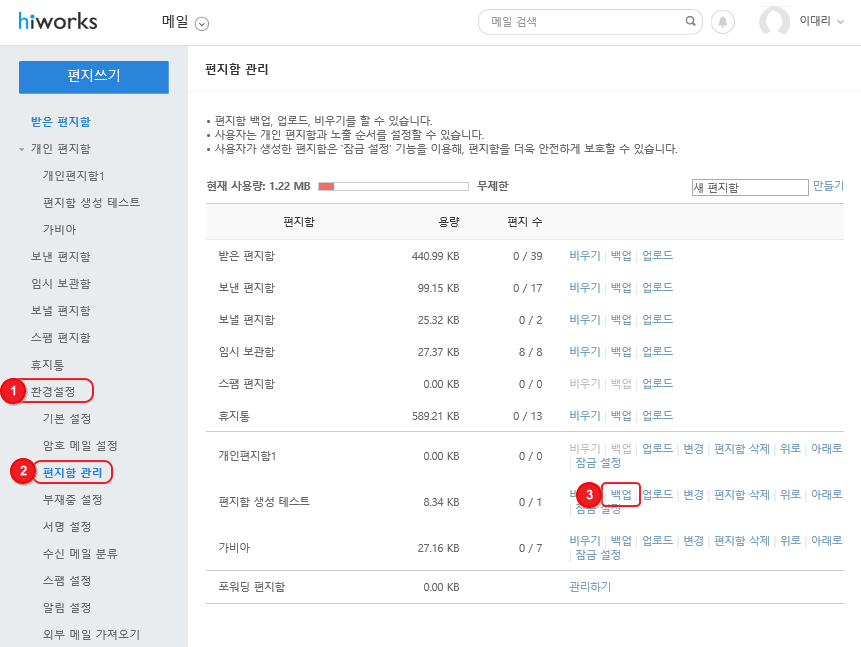
Task: Expand the 이대리 user menu chevron
Action: [840, 22]
